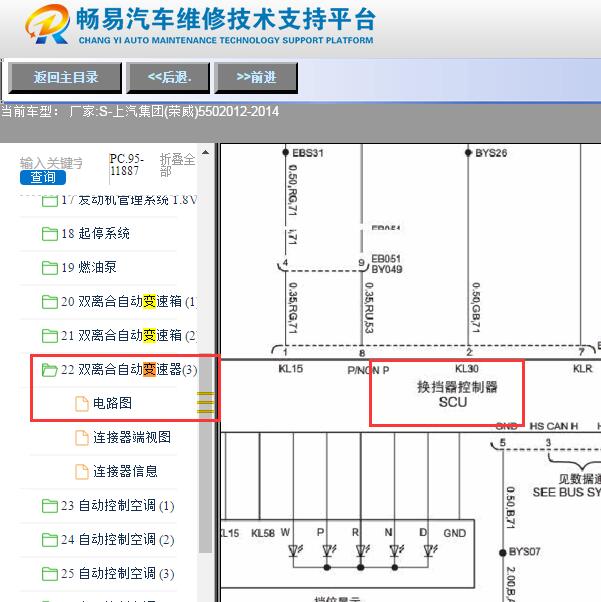Click wire label 0.35,RU,53

point(369,308)
